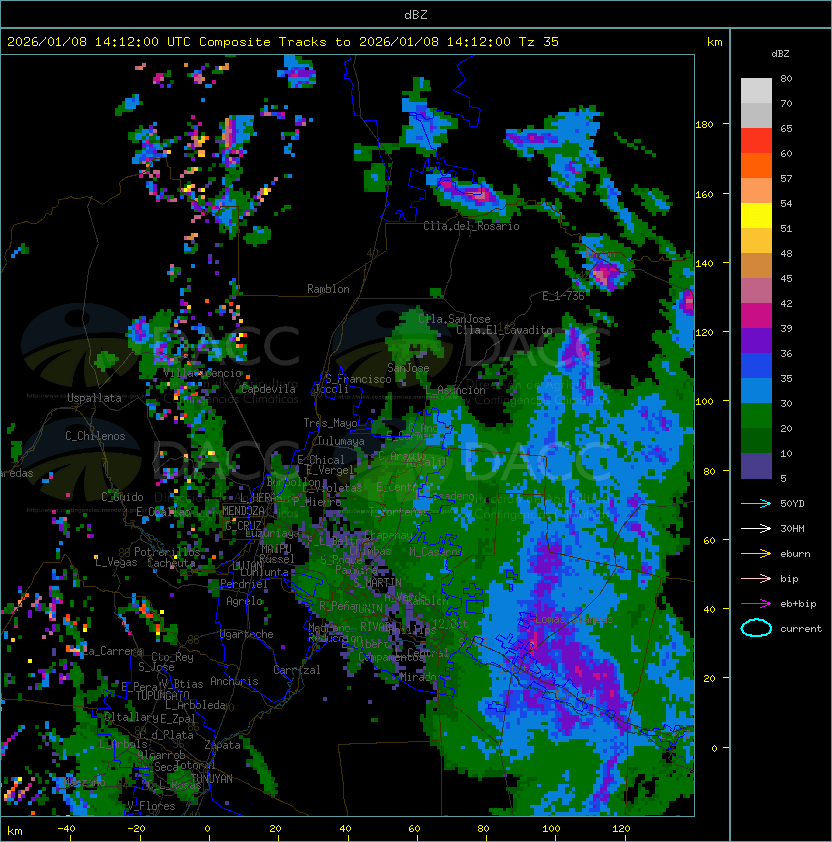The image size is (832, 842).
Task: Click the 'Perdriel' map label
Action: (244, 584)
